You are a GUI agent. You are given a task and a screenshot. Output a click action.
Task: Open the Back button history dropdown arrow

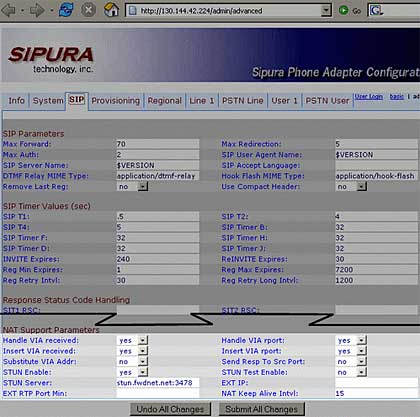[x=22, y=11]
